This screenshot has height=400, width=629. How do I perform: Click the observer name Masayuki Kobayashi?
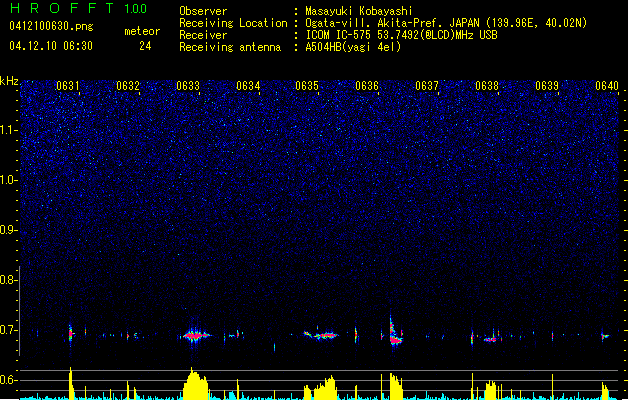[x=359, y=11]
